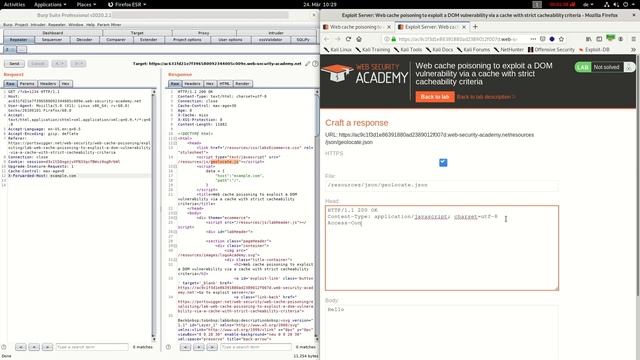Switch to Burp Dashboard tab
The width and height of the screenshot is (640, 360).
point(53,33)
